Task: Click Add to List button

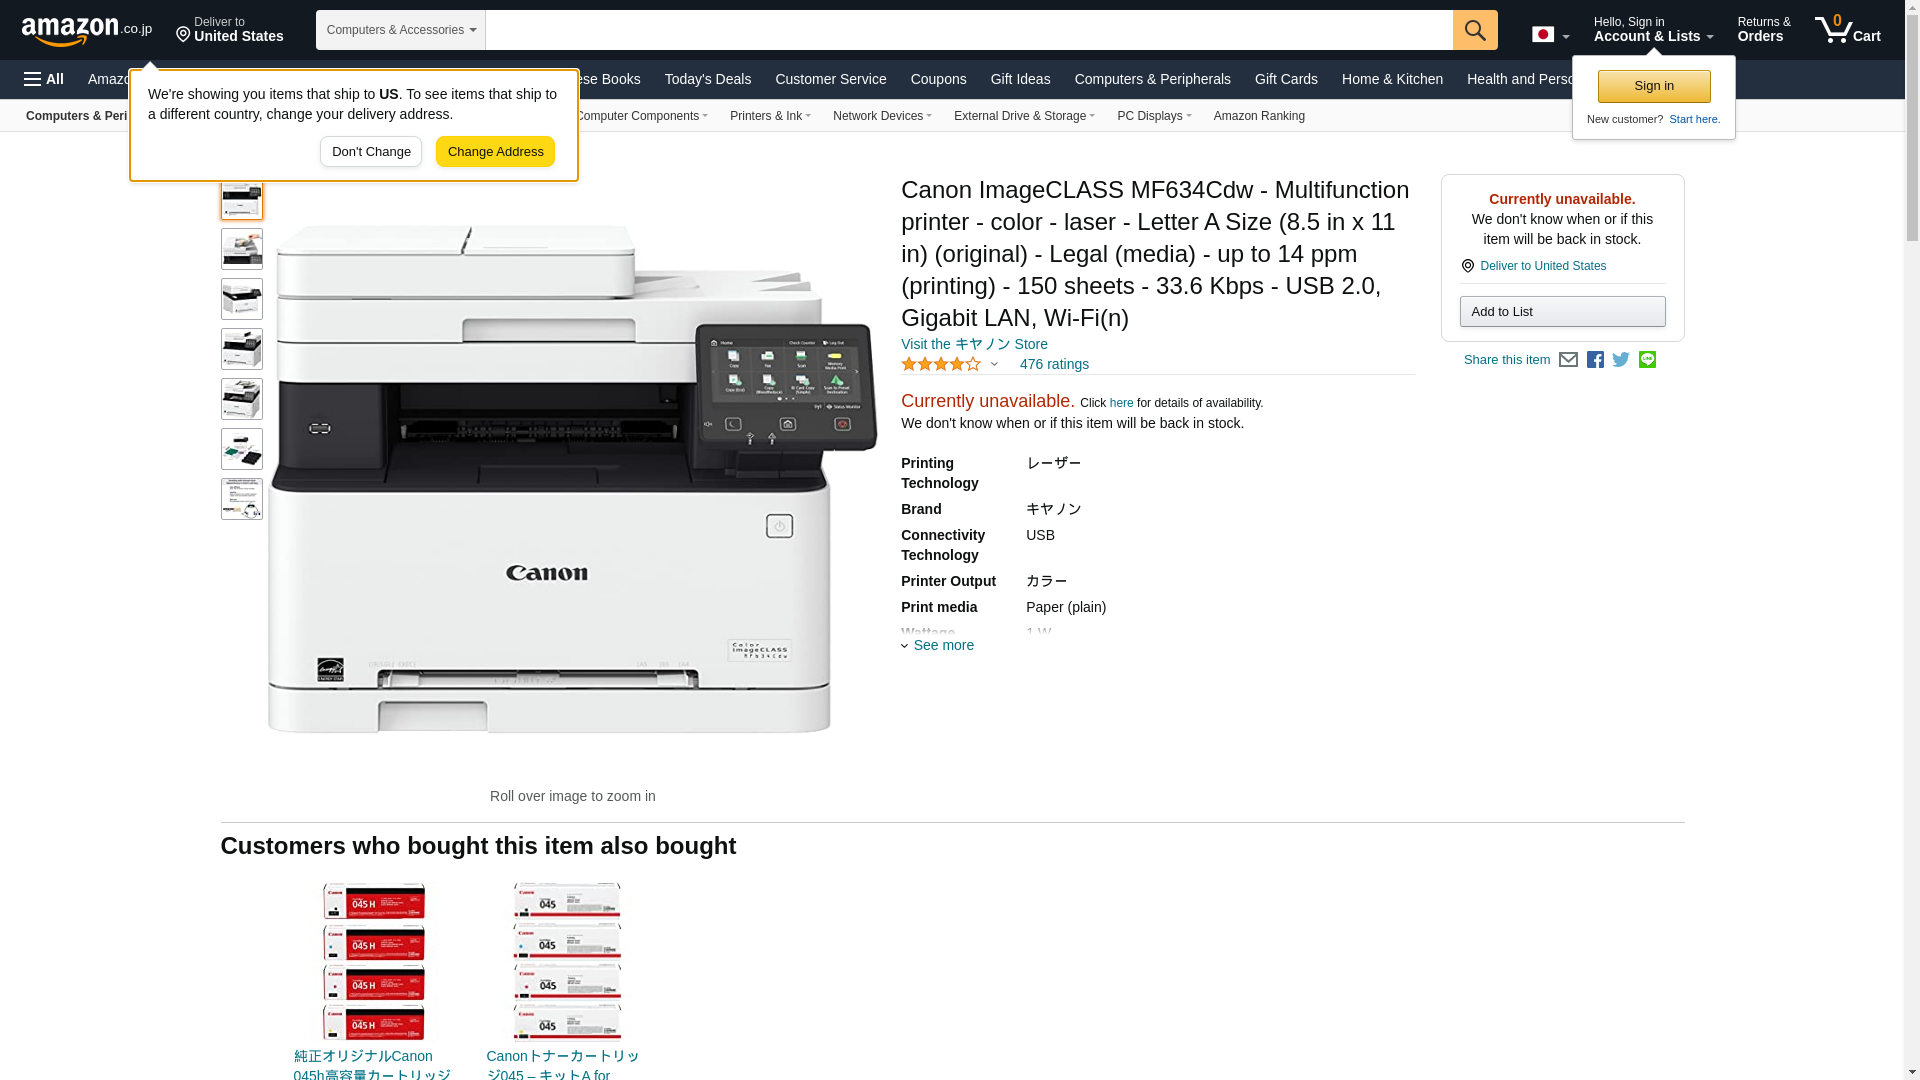Action: pos(1562,312)
